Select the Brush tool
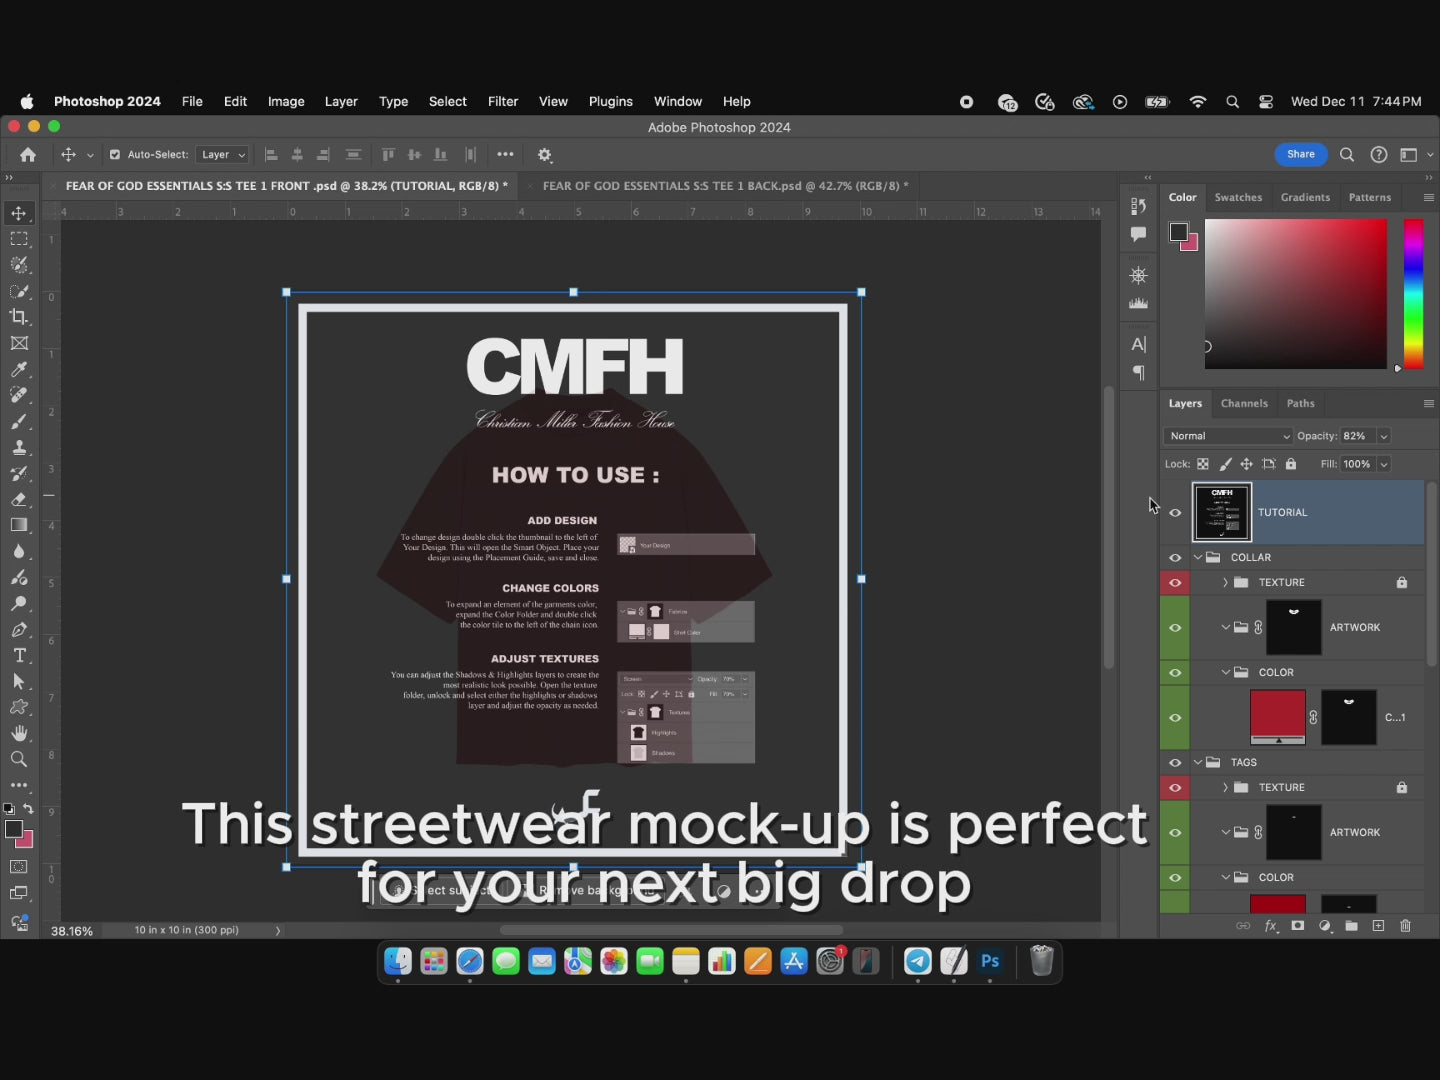 coord(19,421)
